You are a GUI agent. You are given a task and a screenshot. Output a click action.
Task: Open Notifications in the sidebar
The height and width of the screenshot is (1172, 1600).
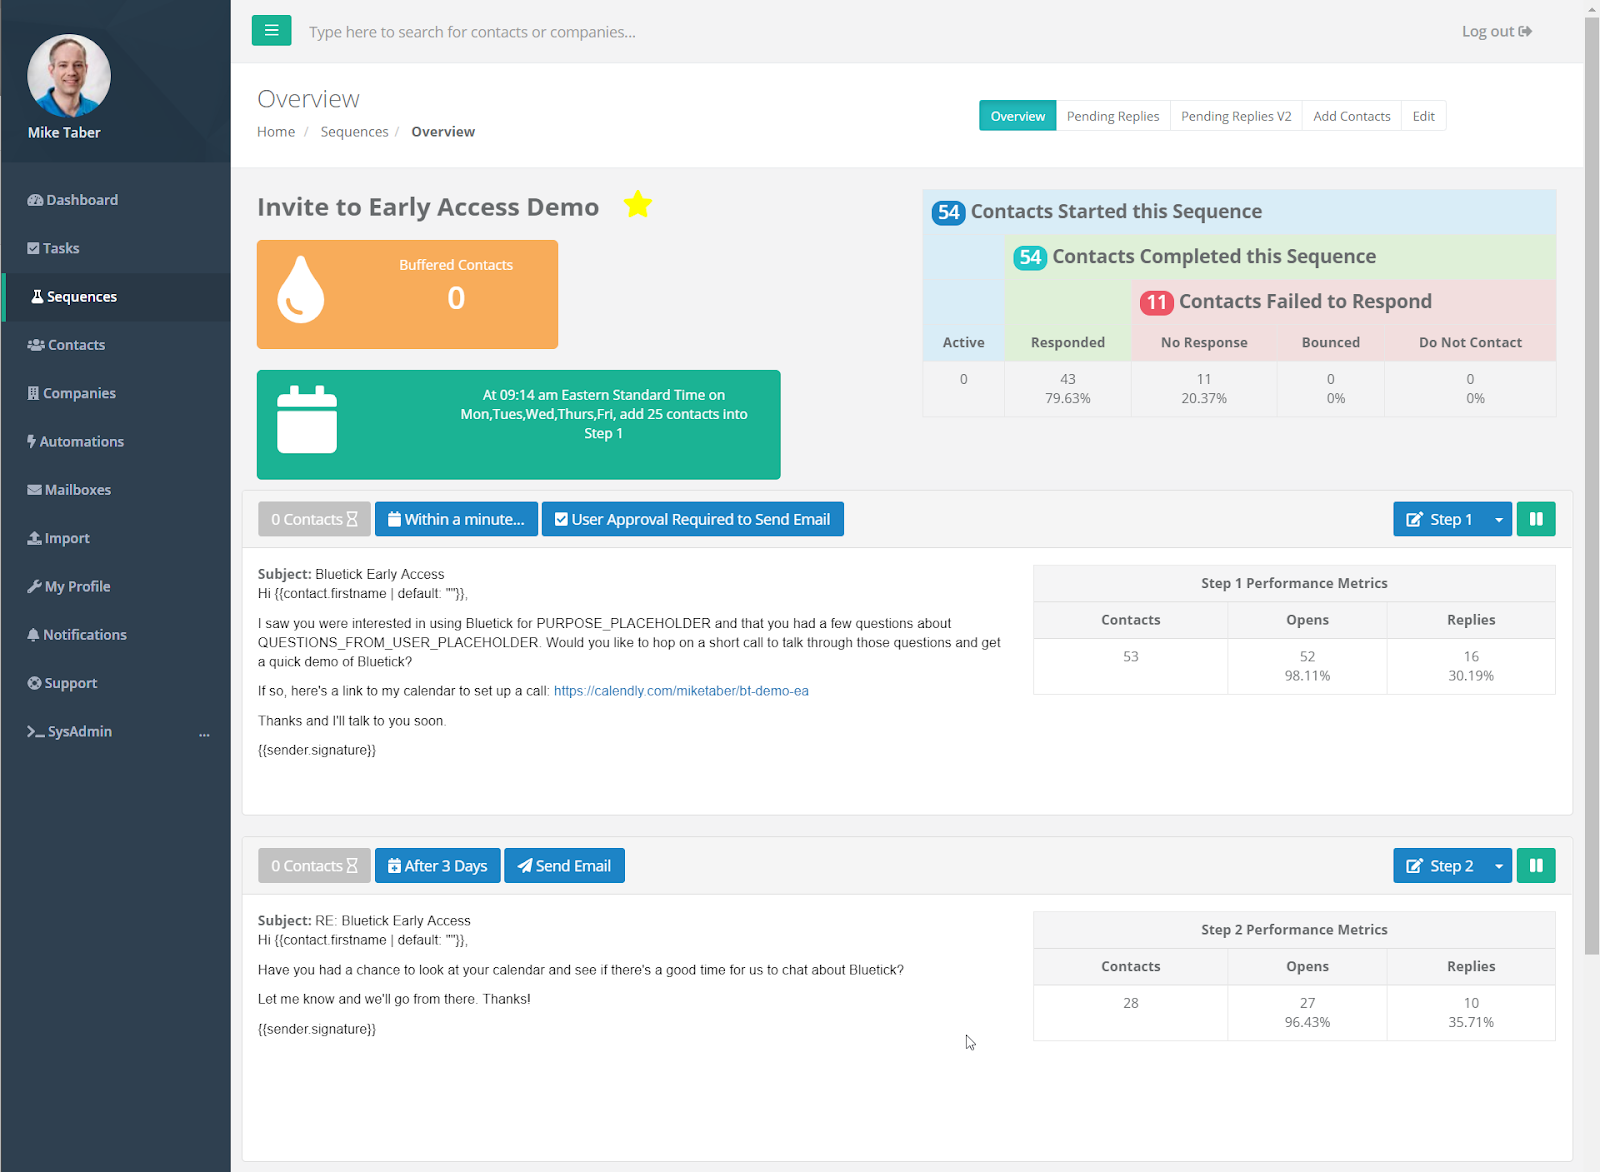(77, 635)
